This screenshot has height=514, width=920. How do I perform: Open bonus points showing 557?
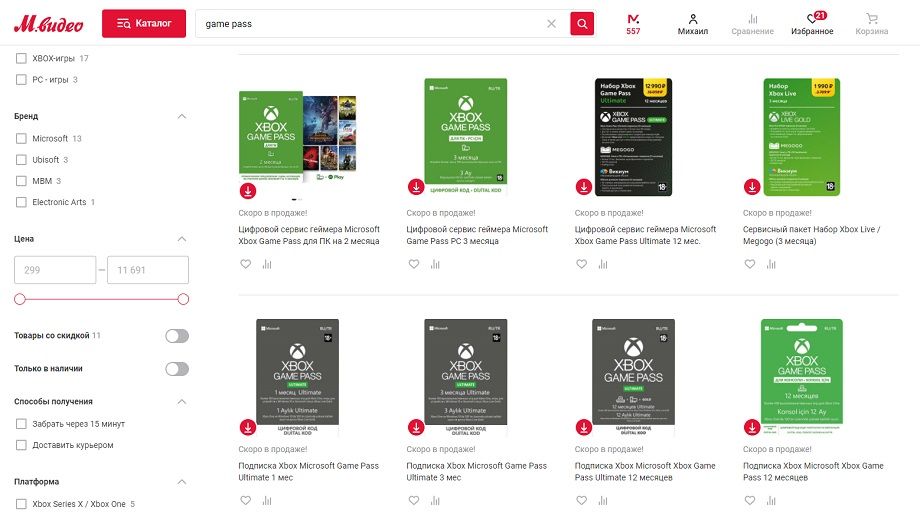(x=633, y=25)
